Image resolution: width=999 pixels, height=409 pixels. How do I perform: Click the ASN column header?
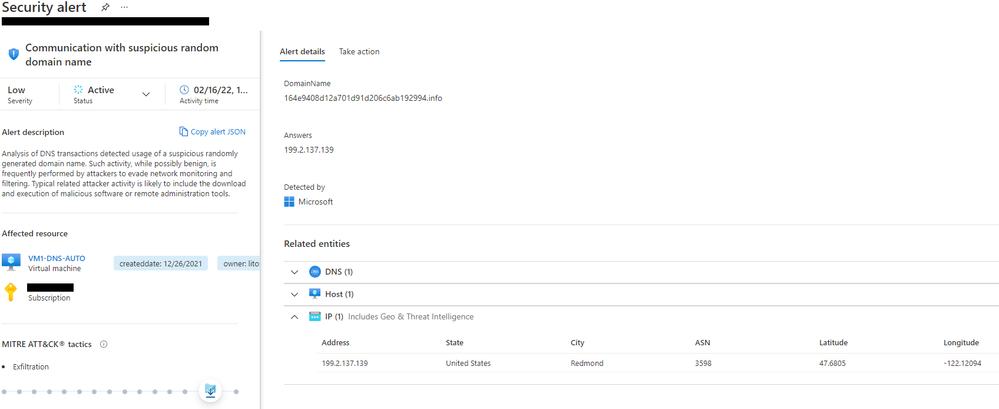(702, 343)
